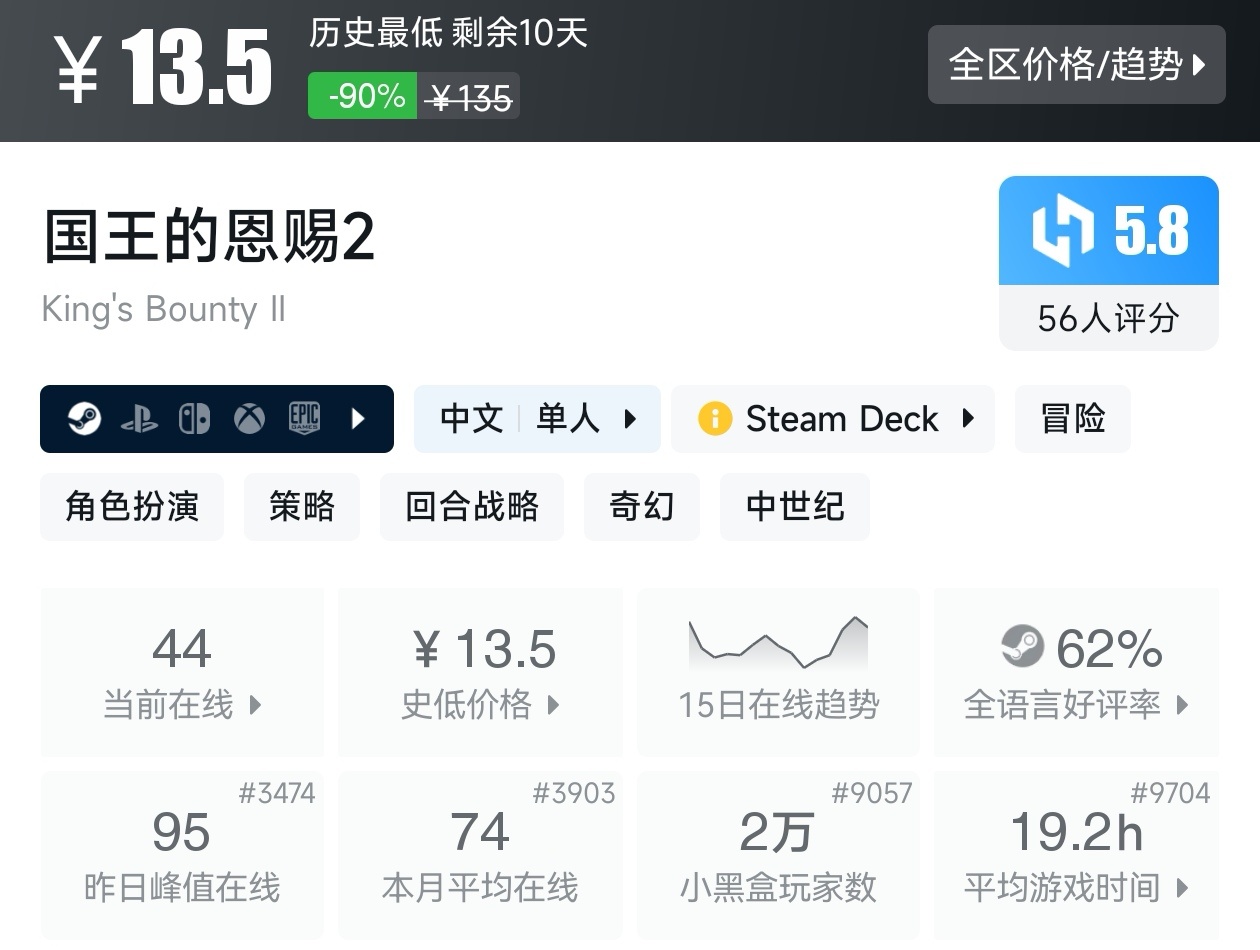The width and height of the screenshot is (1260, 950).
Task: Click the Epic Games platform icon
Action: (304, 419)
